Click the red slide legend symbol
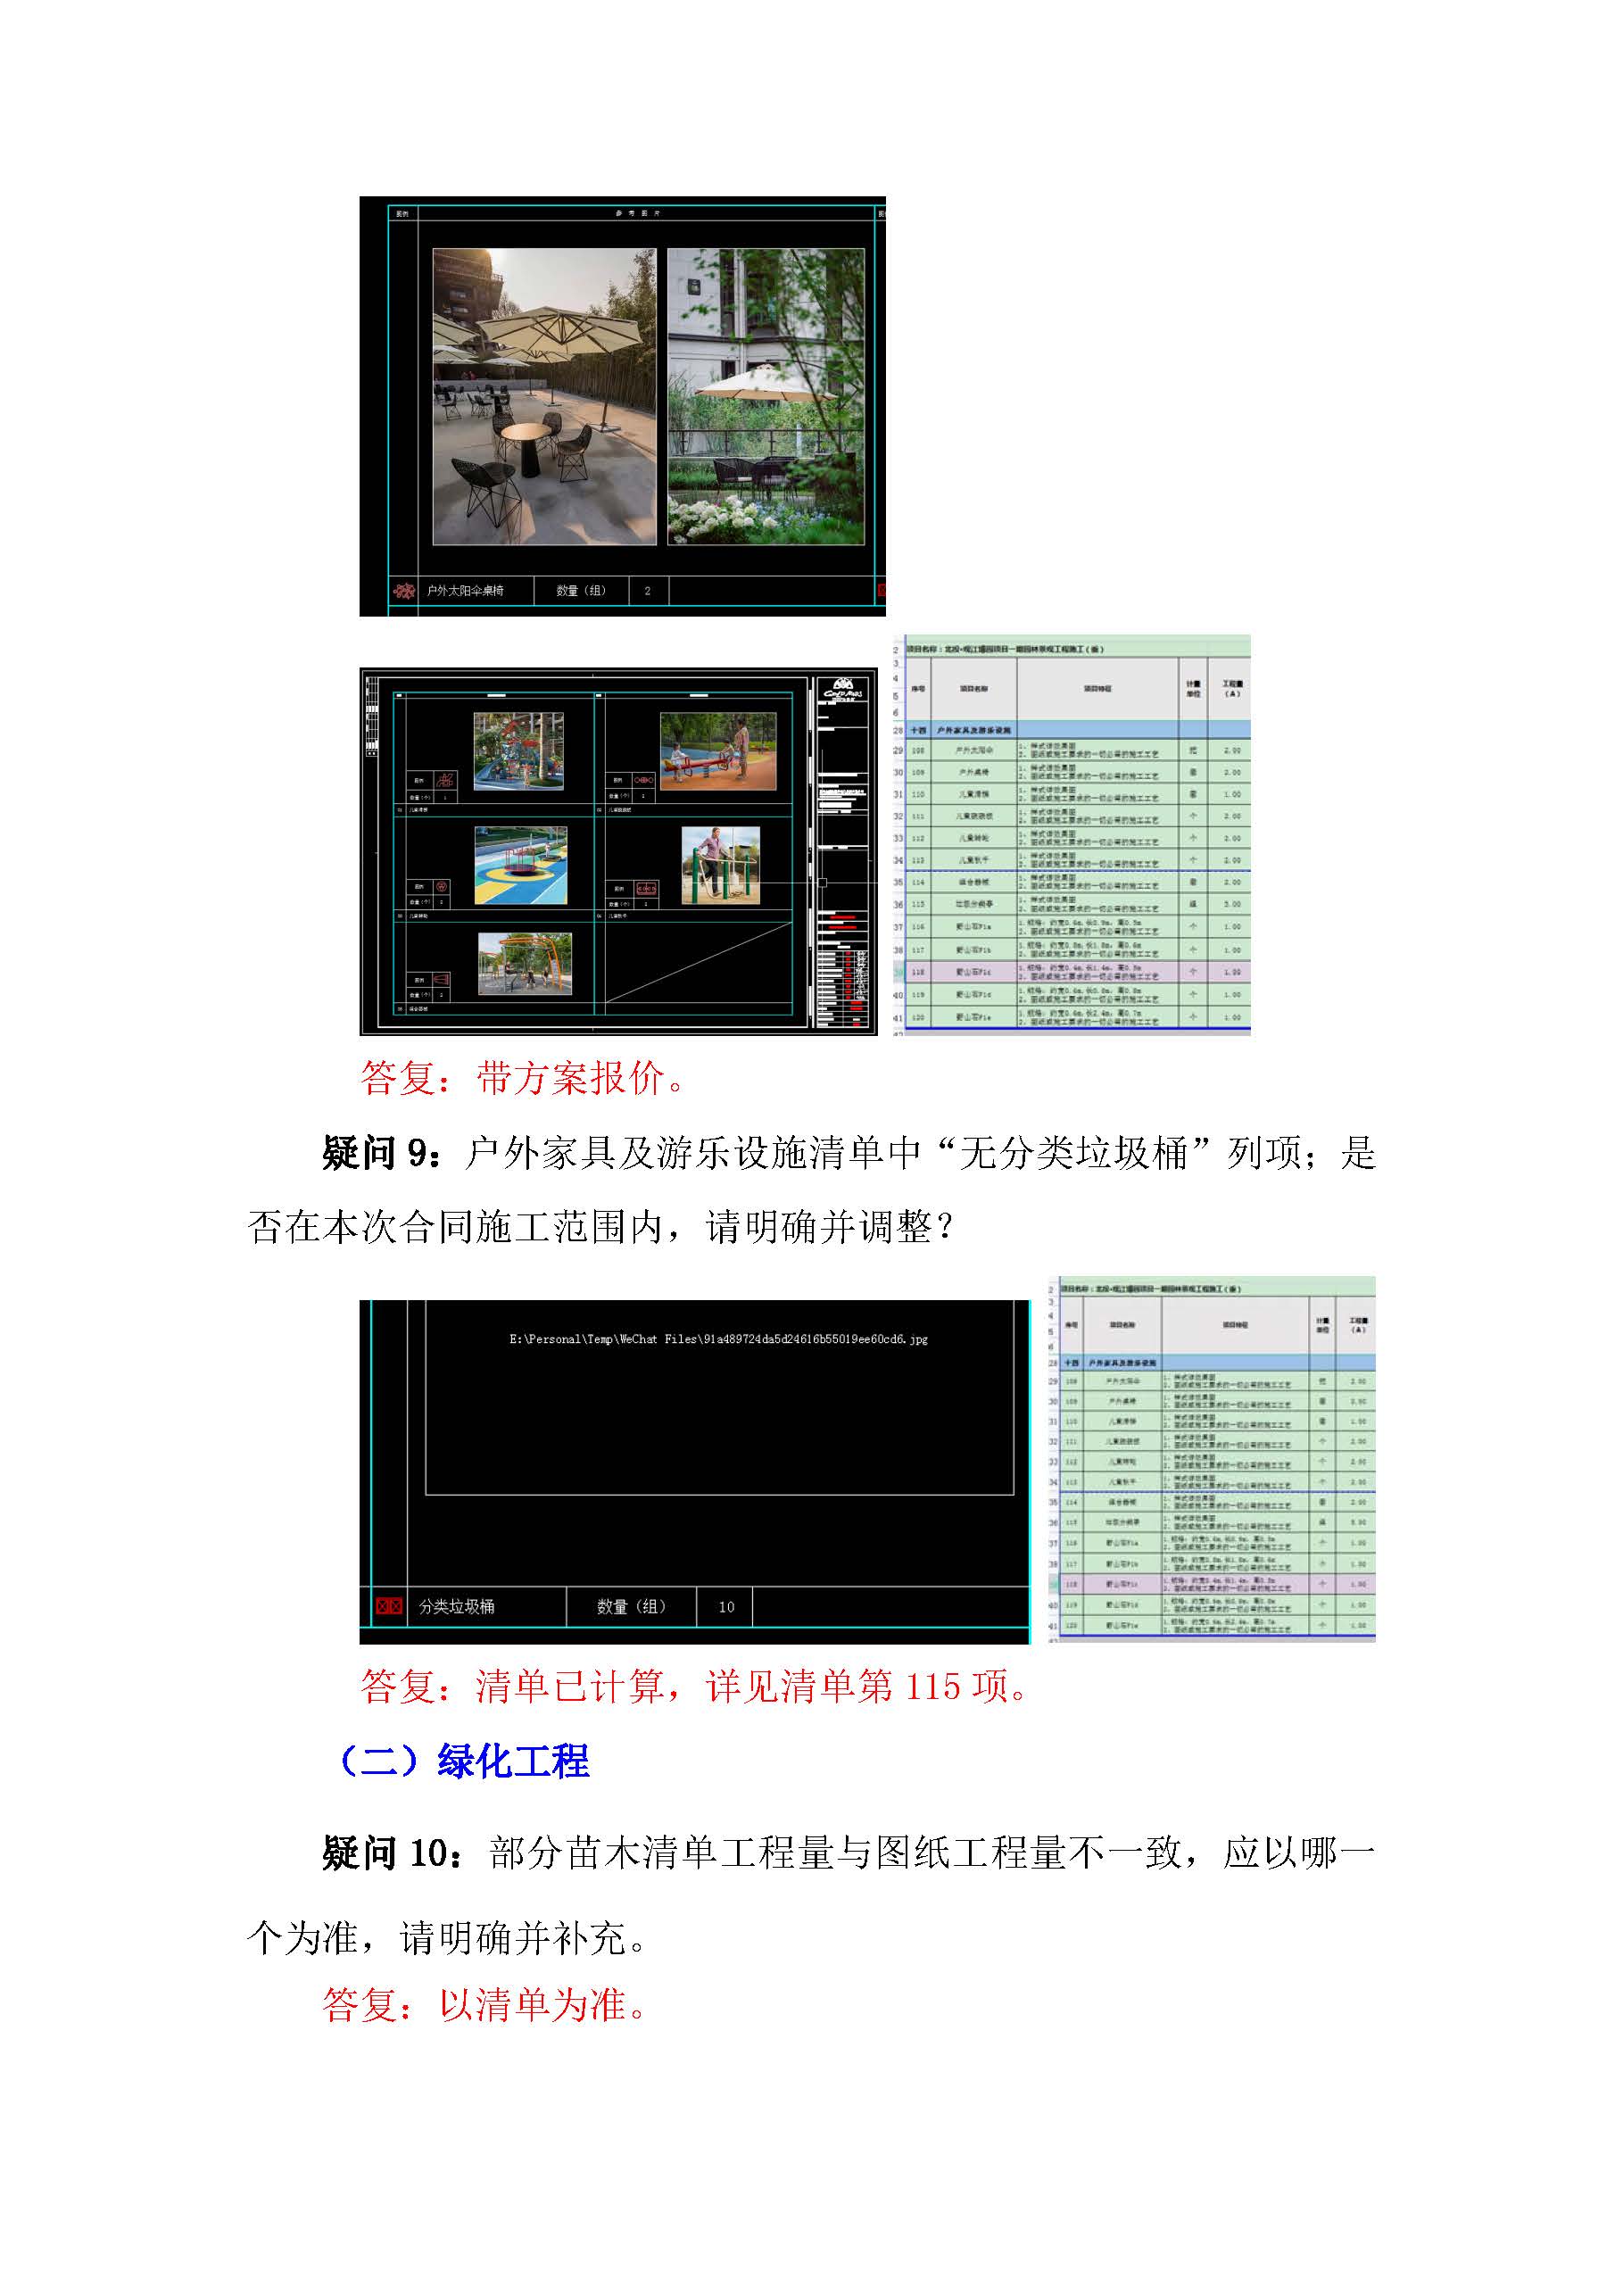The width and height of the screenshot is (1623, 2296). click(445, 780)
